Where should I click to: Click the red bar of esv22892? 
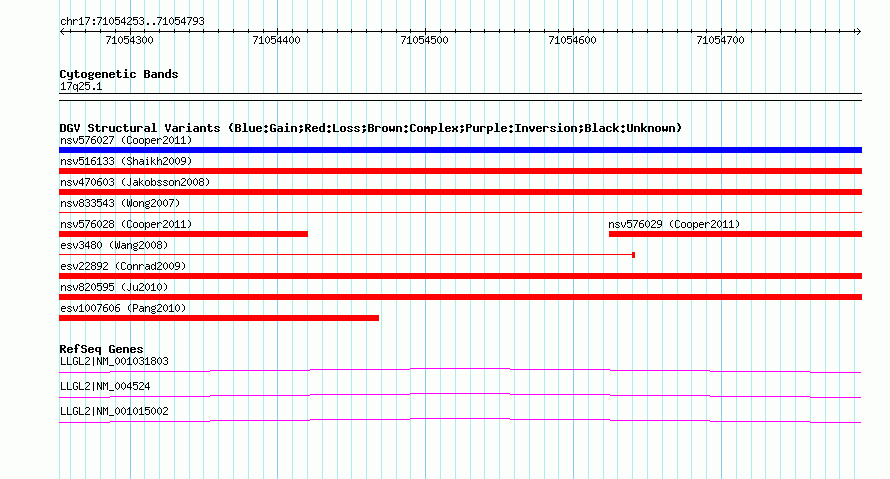(460, 276)
